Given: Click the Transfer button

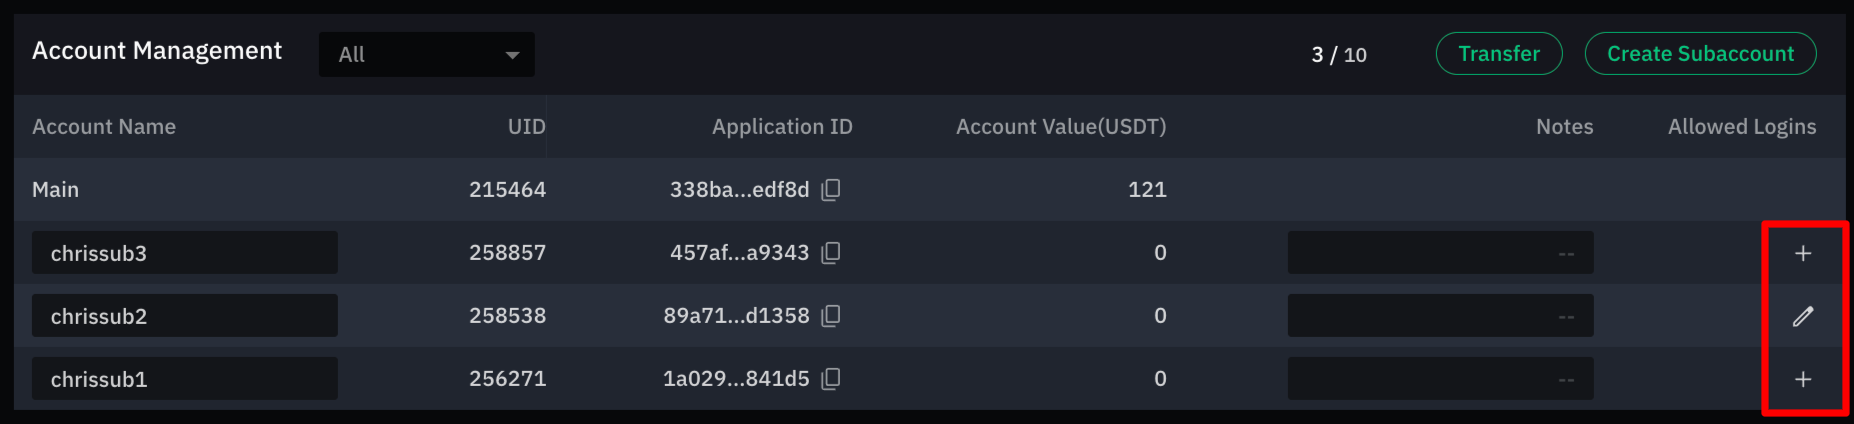Looking at the screenshot, I should click(1499, 54).
